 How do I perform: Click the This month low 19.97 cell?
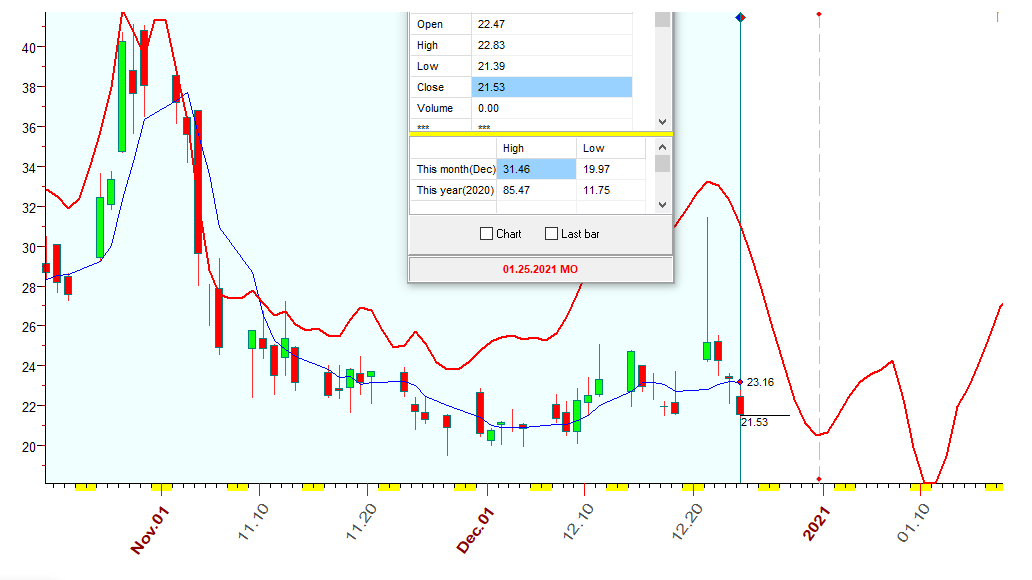pos(611,169)
